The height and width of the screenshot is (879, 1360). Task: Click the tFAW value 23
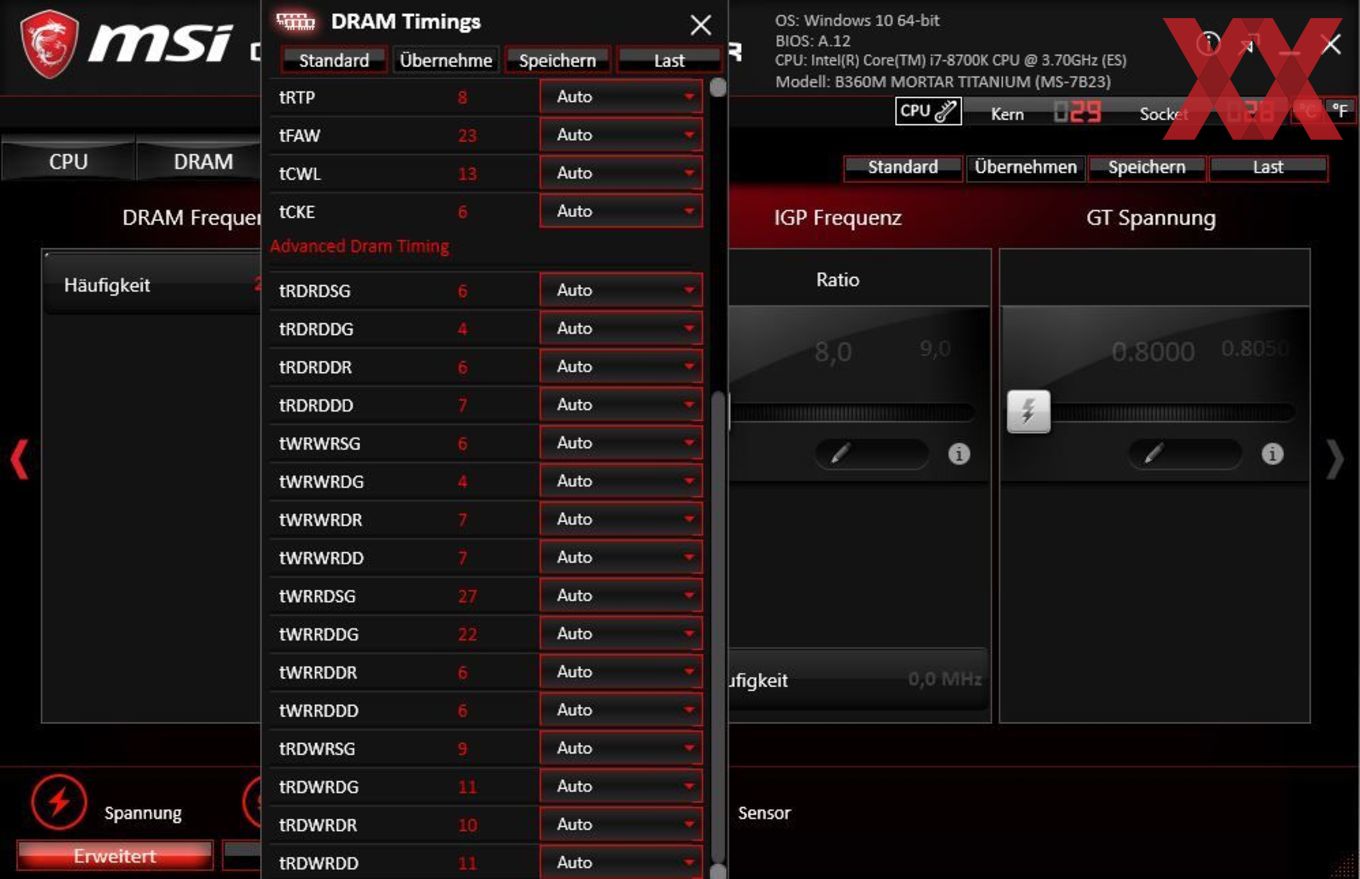tap(467, 135)
